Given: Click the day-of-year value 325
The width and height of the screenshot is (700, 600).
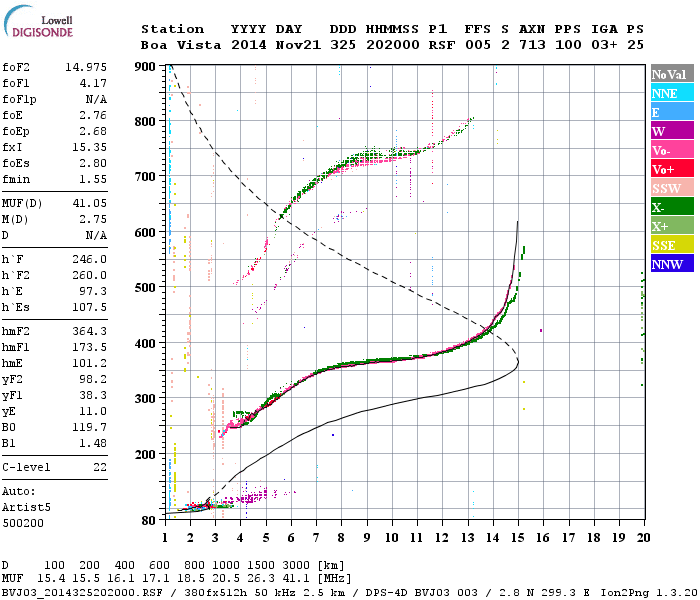Looking at the screenshot, I should pos(343,45).
